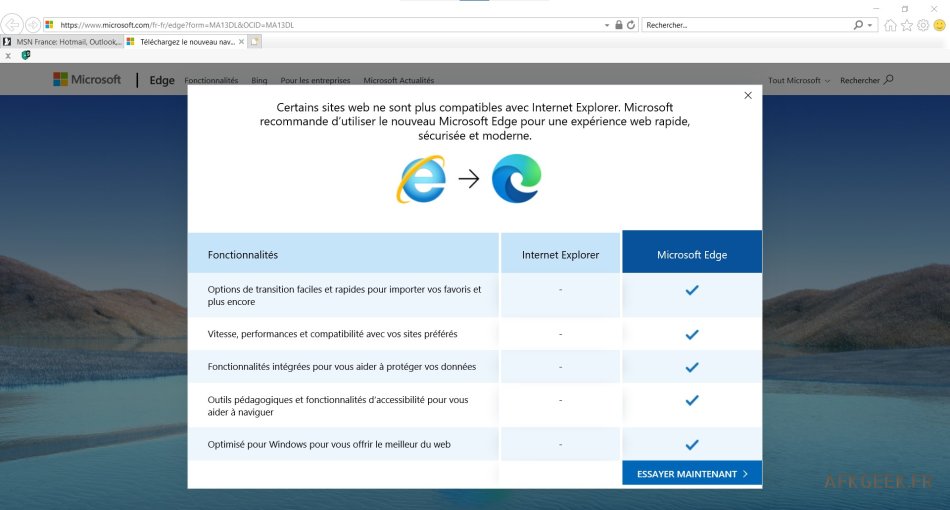Click the Rechercher search link in page header
The width and height of the screenshot is (950, 510).
pos(866,80)
